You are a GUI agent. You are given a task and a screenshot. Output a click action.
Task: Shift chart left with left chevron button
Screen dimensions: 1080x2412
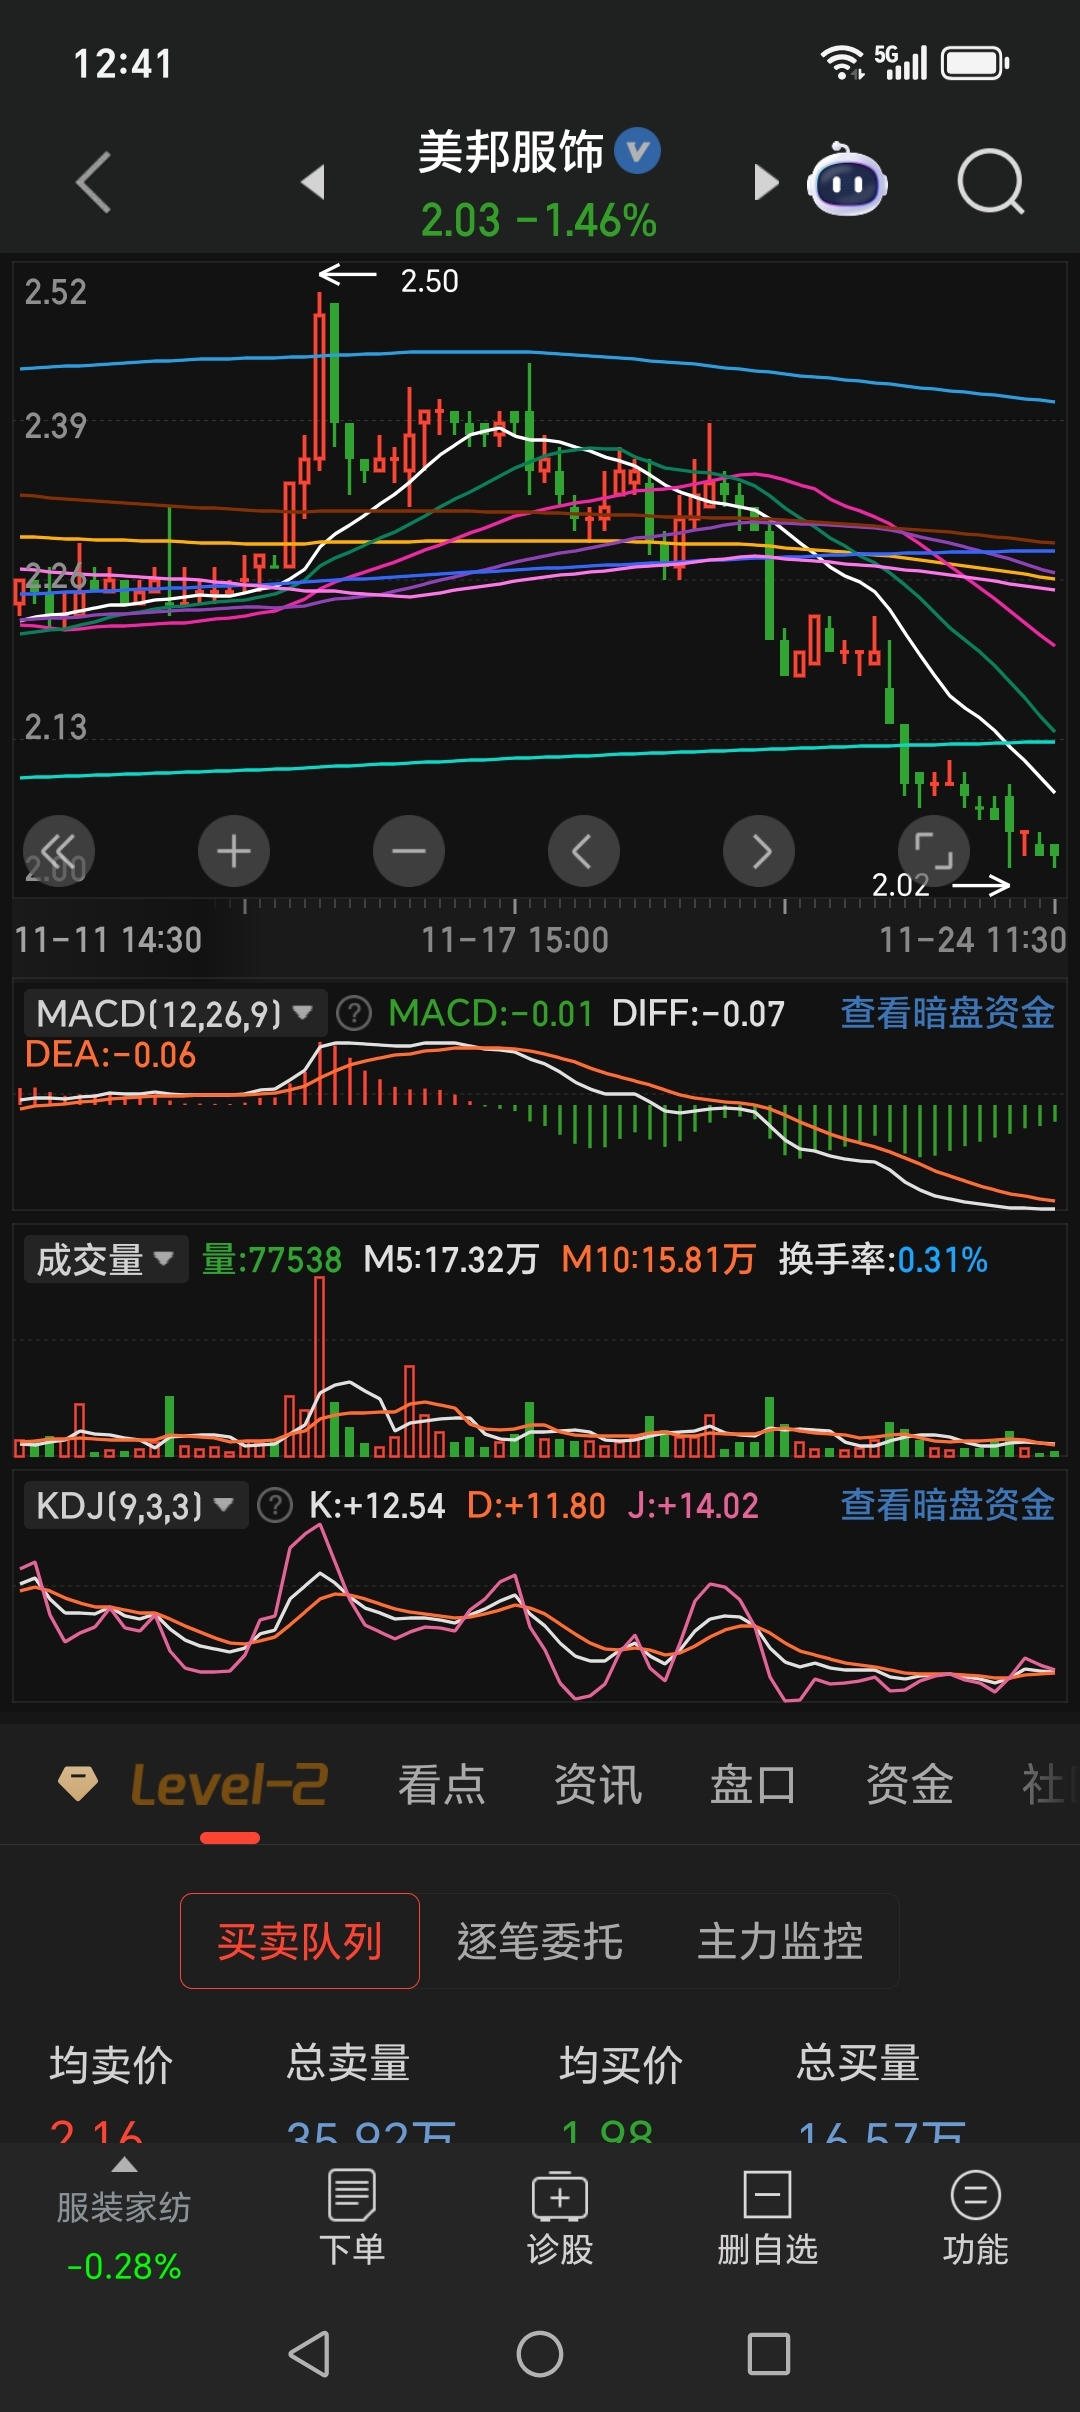click(584, 852)
